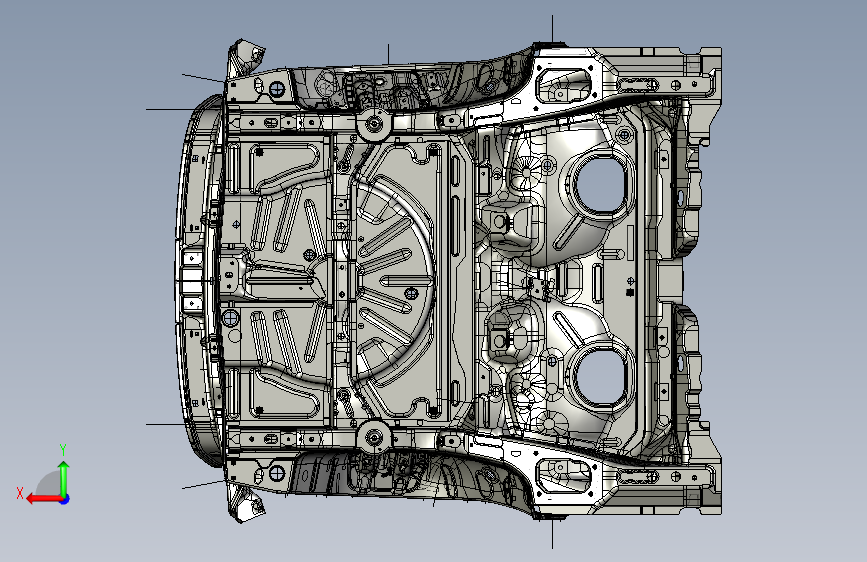Viewport: 867px width, 562px height.
Task: Click the green Y label of triad
Action: click(63, 450)
